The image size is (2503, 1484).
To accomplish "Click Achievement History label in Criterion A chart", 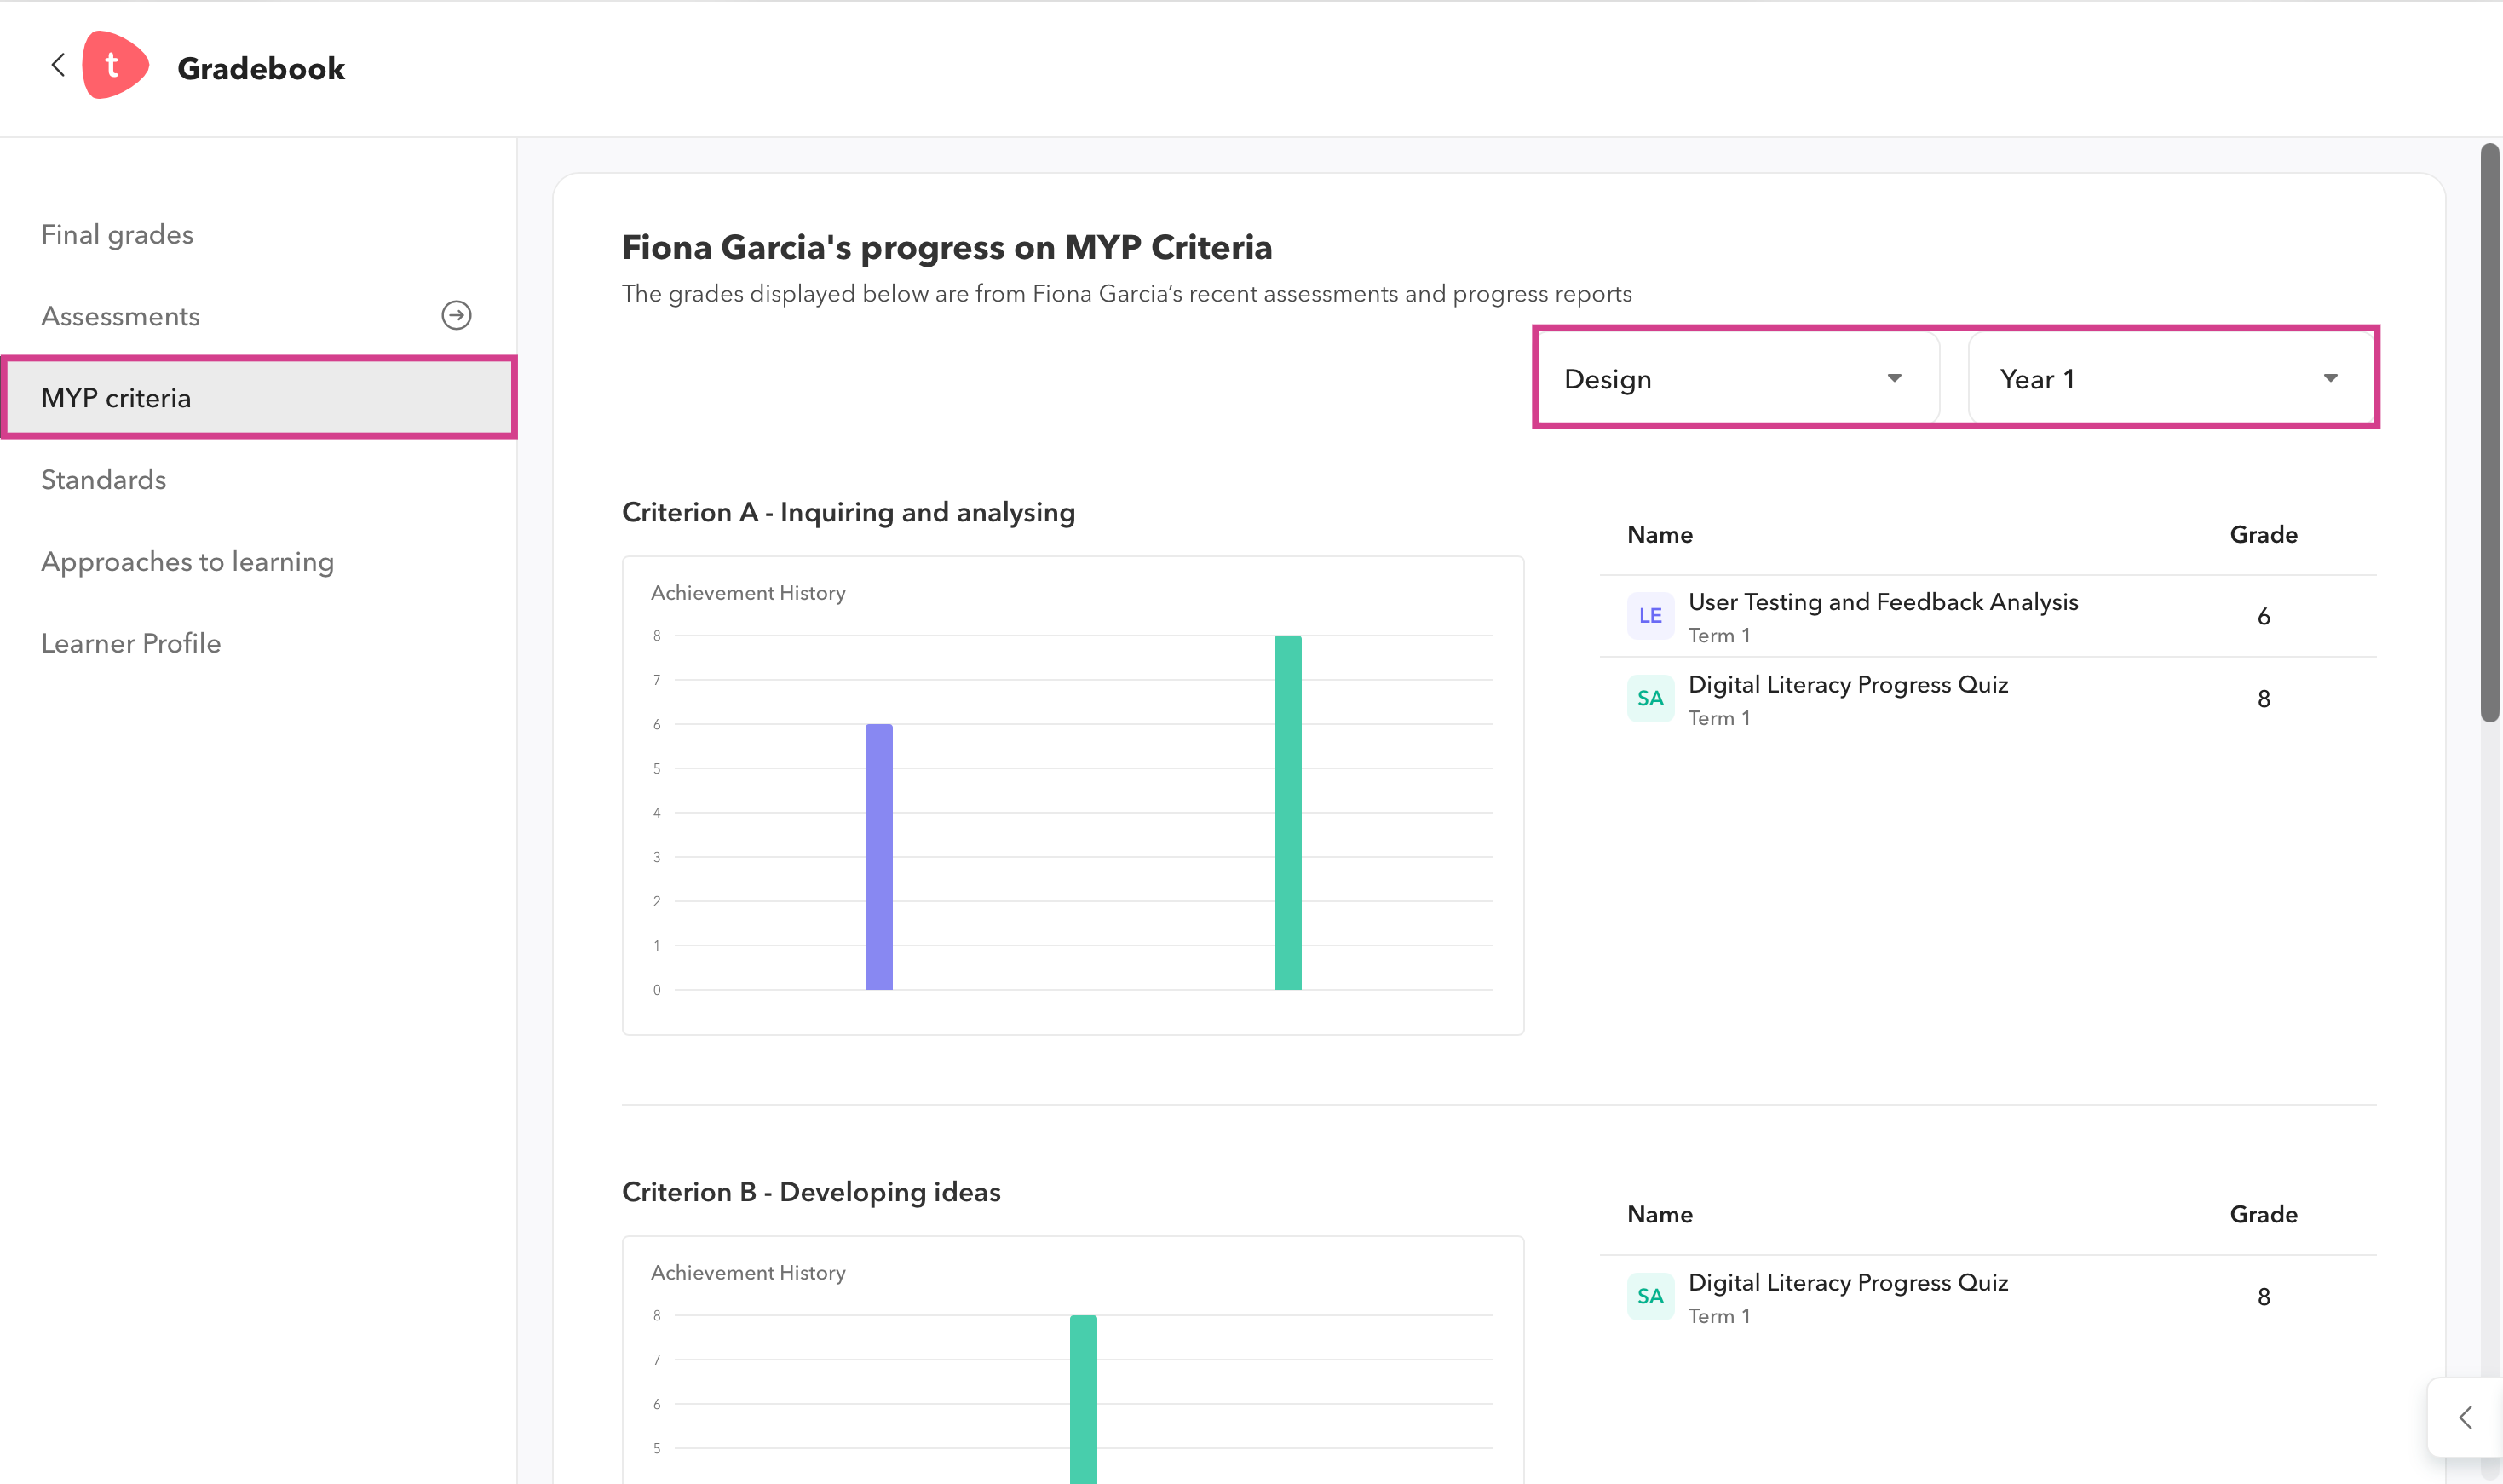I will [x=748, y=593].
